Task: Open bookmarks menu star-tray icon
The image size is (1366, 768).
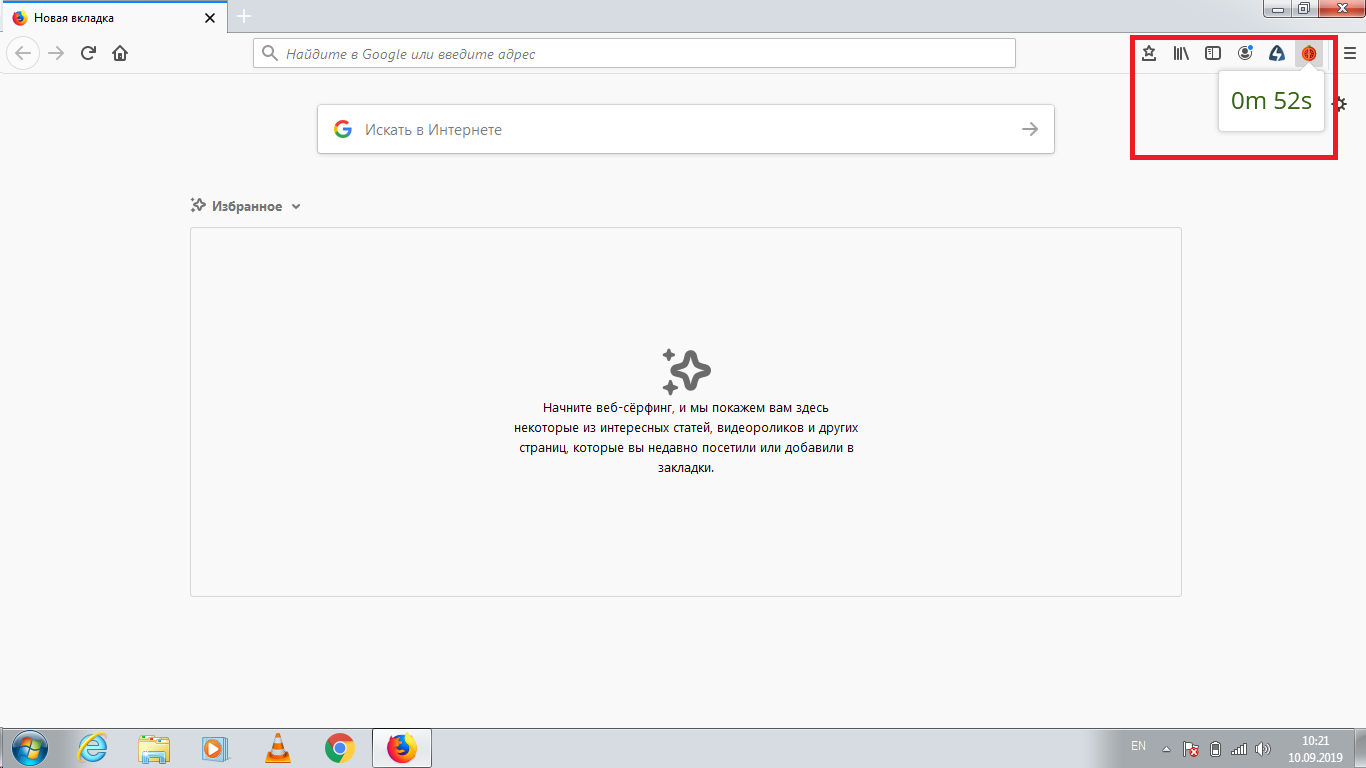Action: coord(1149,53)
